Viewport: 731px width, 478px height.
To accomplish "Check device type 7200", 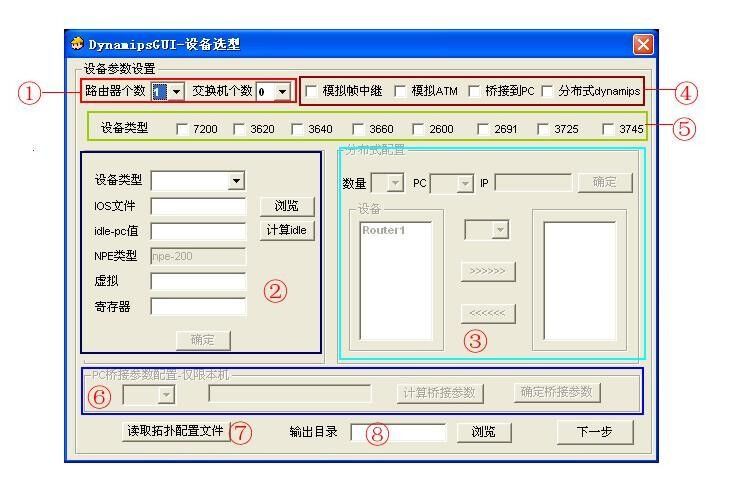I will (182, 129).
